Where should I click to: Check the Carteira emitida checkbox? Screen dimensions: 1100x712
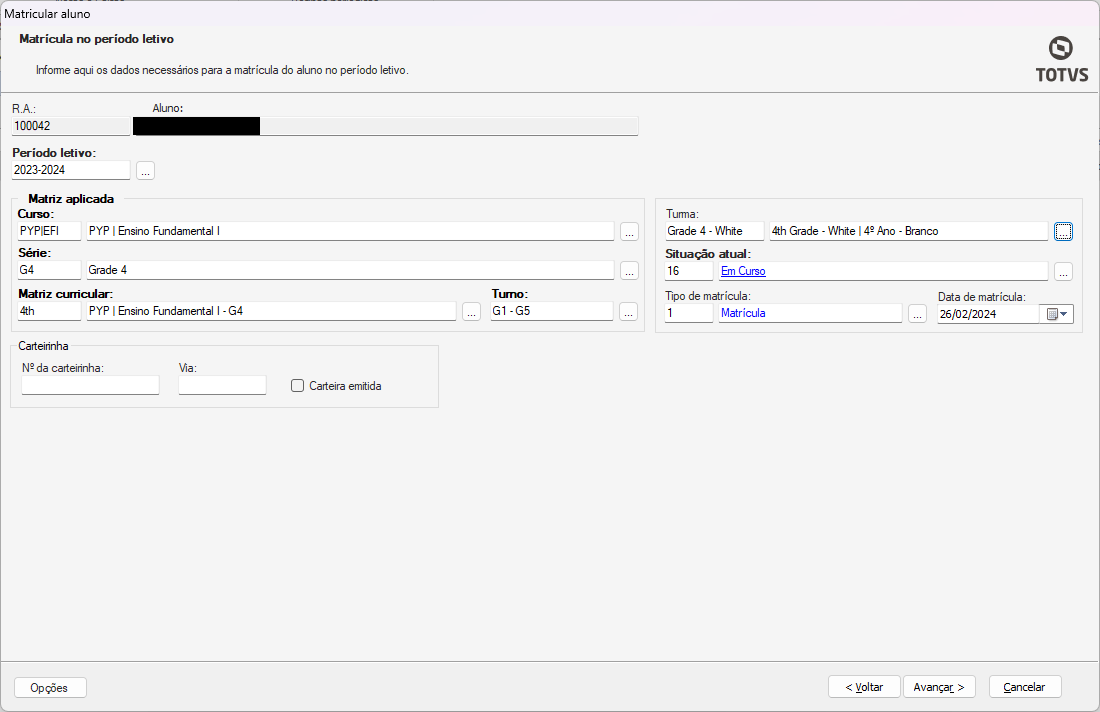pyautogui.click(x=297, y=386)
